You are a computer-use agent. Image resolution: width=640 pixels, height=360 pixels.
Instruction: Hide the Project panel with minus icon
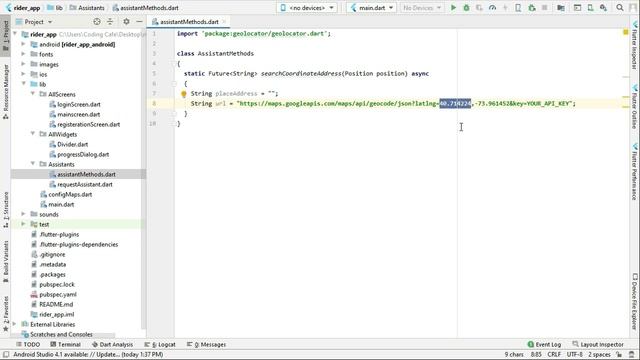139,22
